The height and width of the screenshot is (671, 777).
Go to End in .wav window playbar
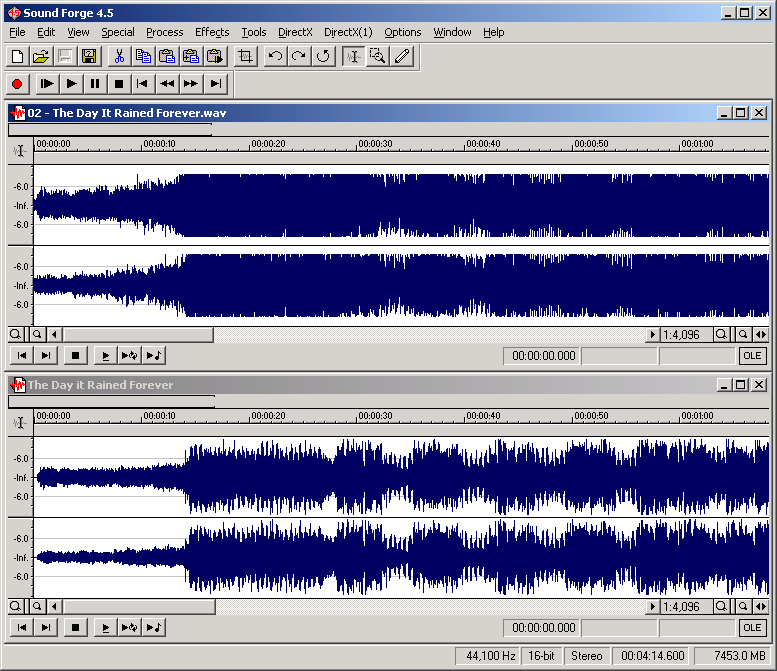click(46, 355)
